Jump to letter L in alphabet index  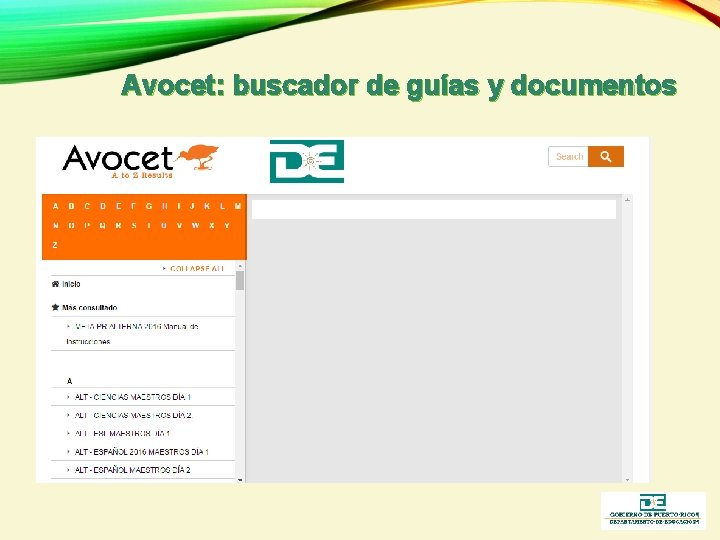pos(222,206)
